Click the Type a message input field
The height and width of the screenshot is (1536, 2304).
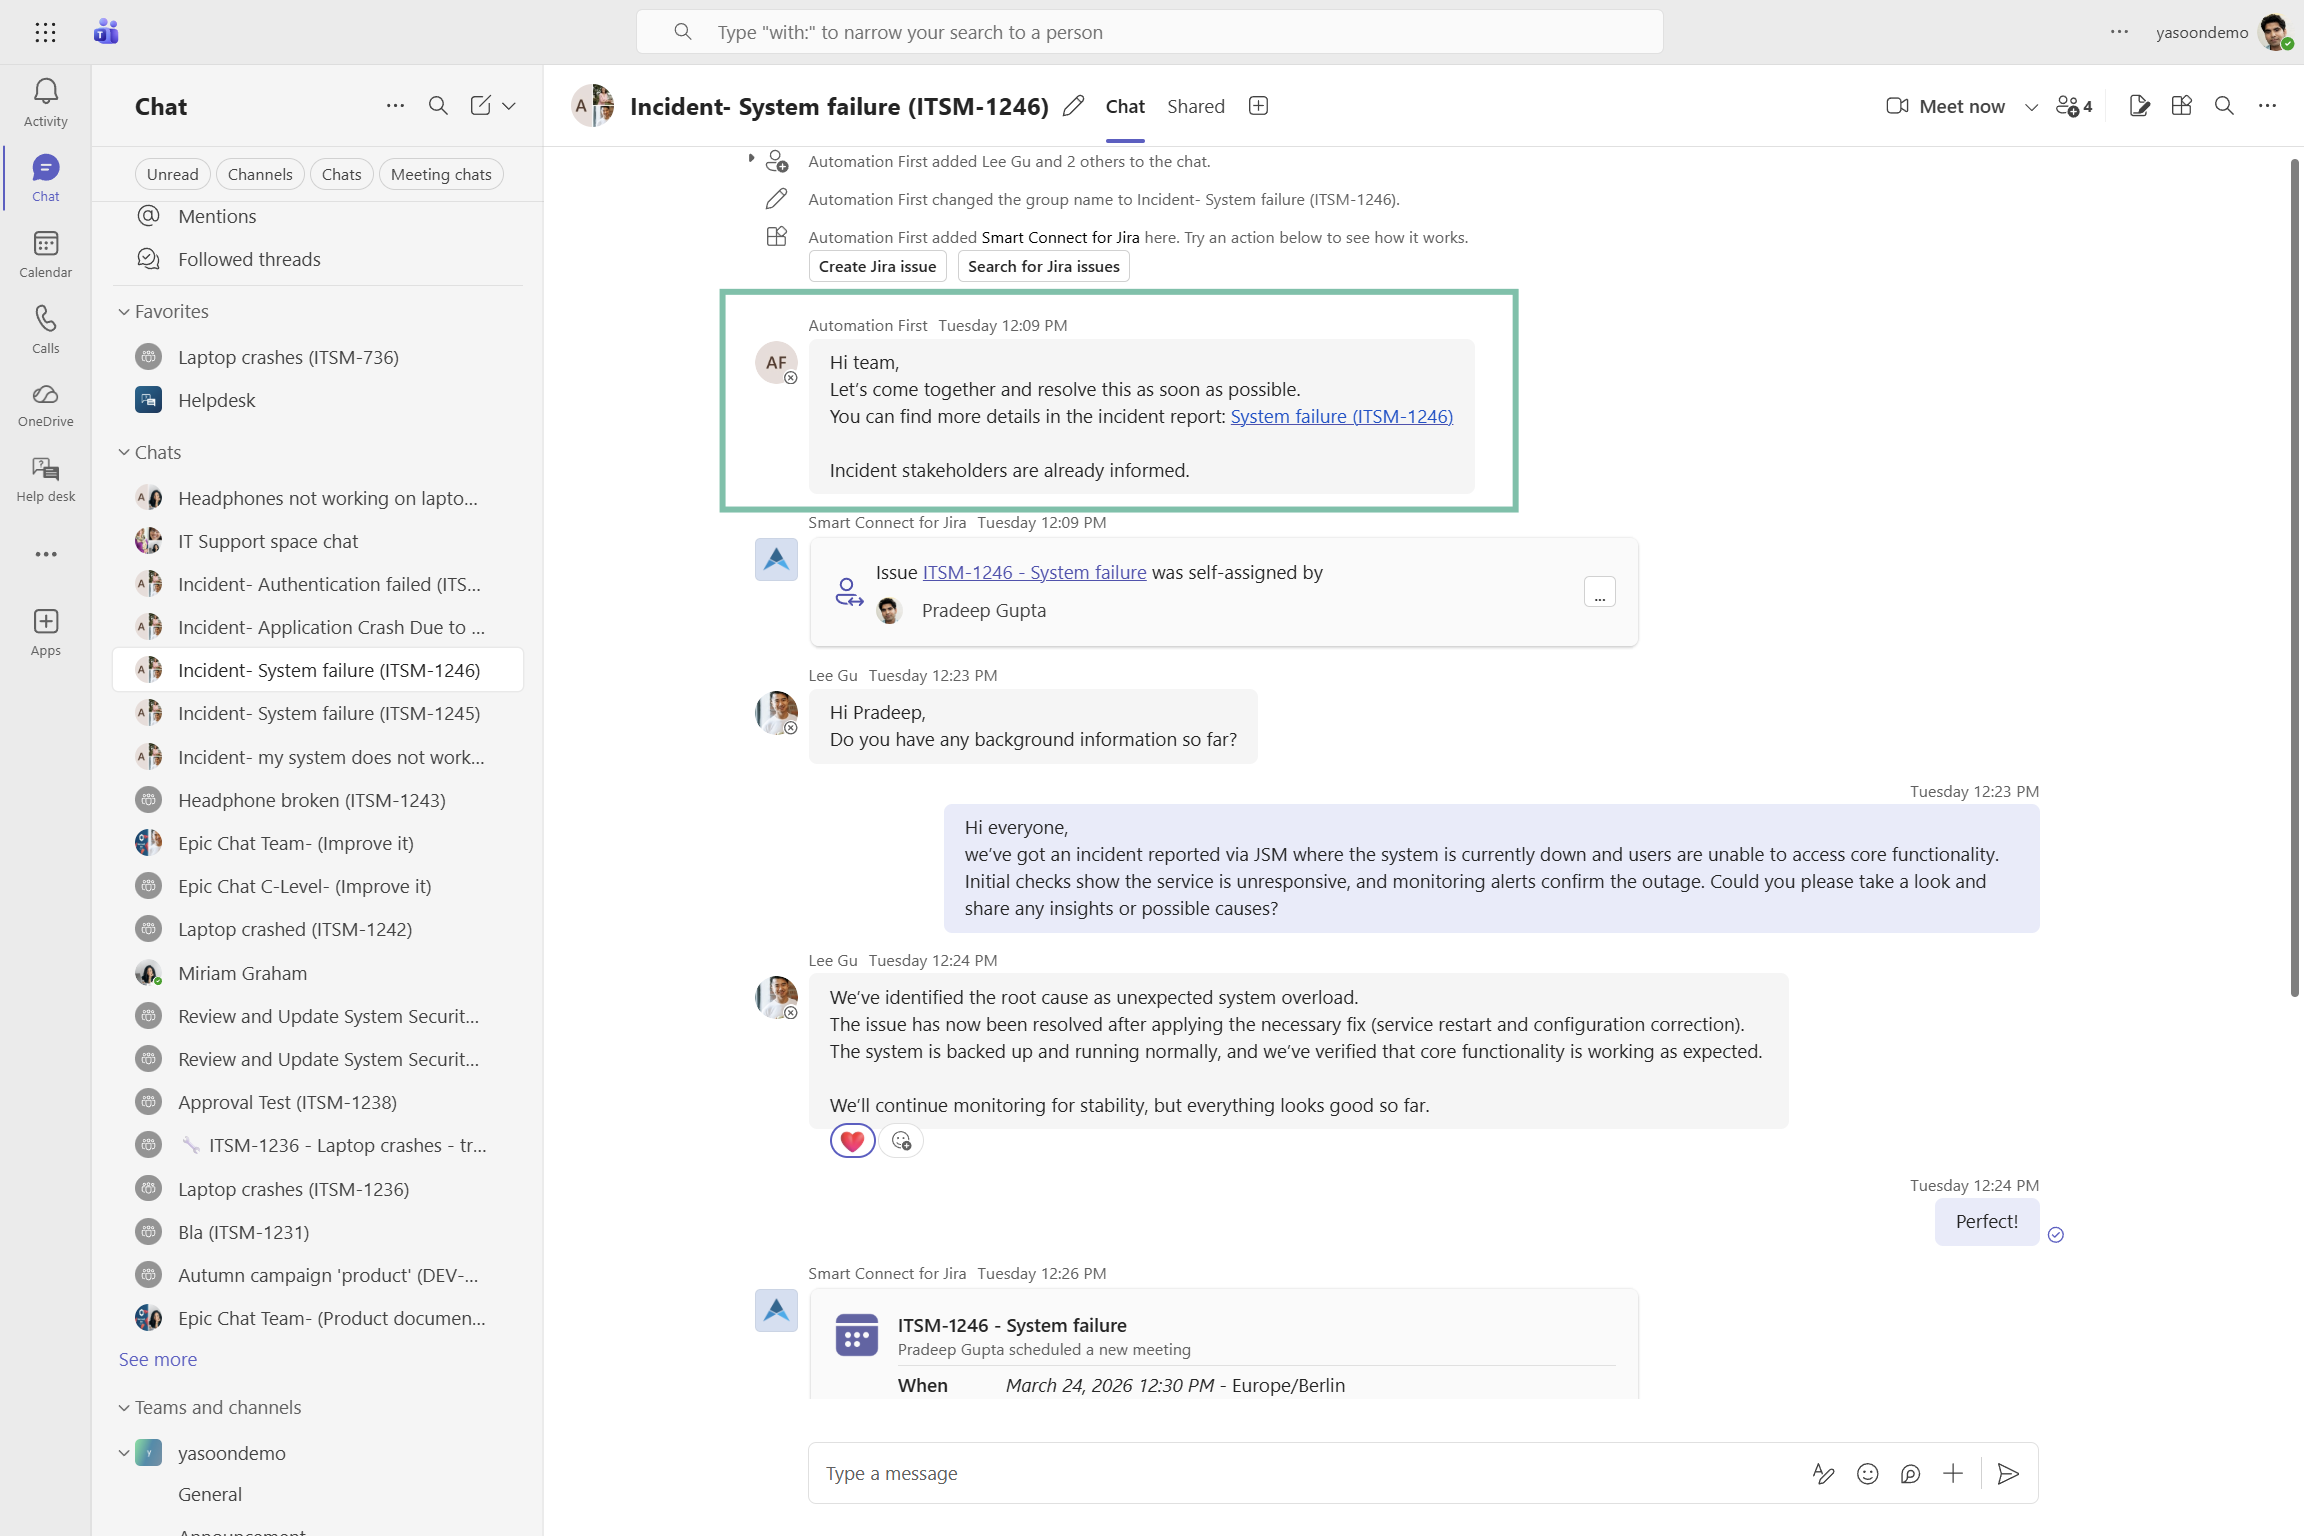pos(1300,1473)
